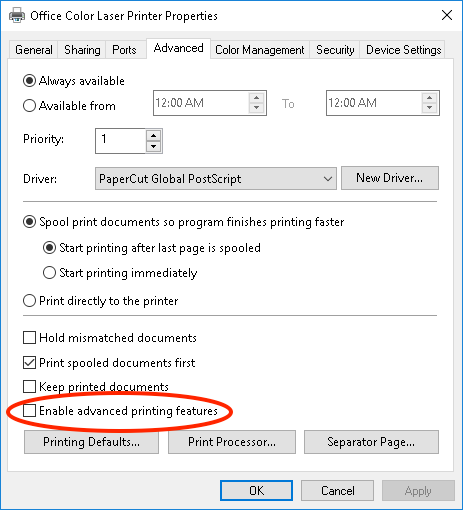Screen dimensions: 463x510
Task: Choose Print directly to the printer
Action: tap(29, 301)
